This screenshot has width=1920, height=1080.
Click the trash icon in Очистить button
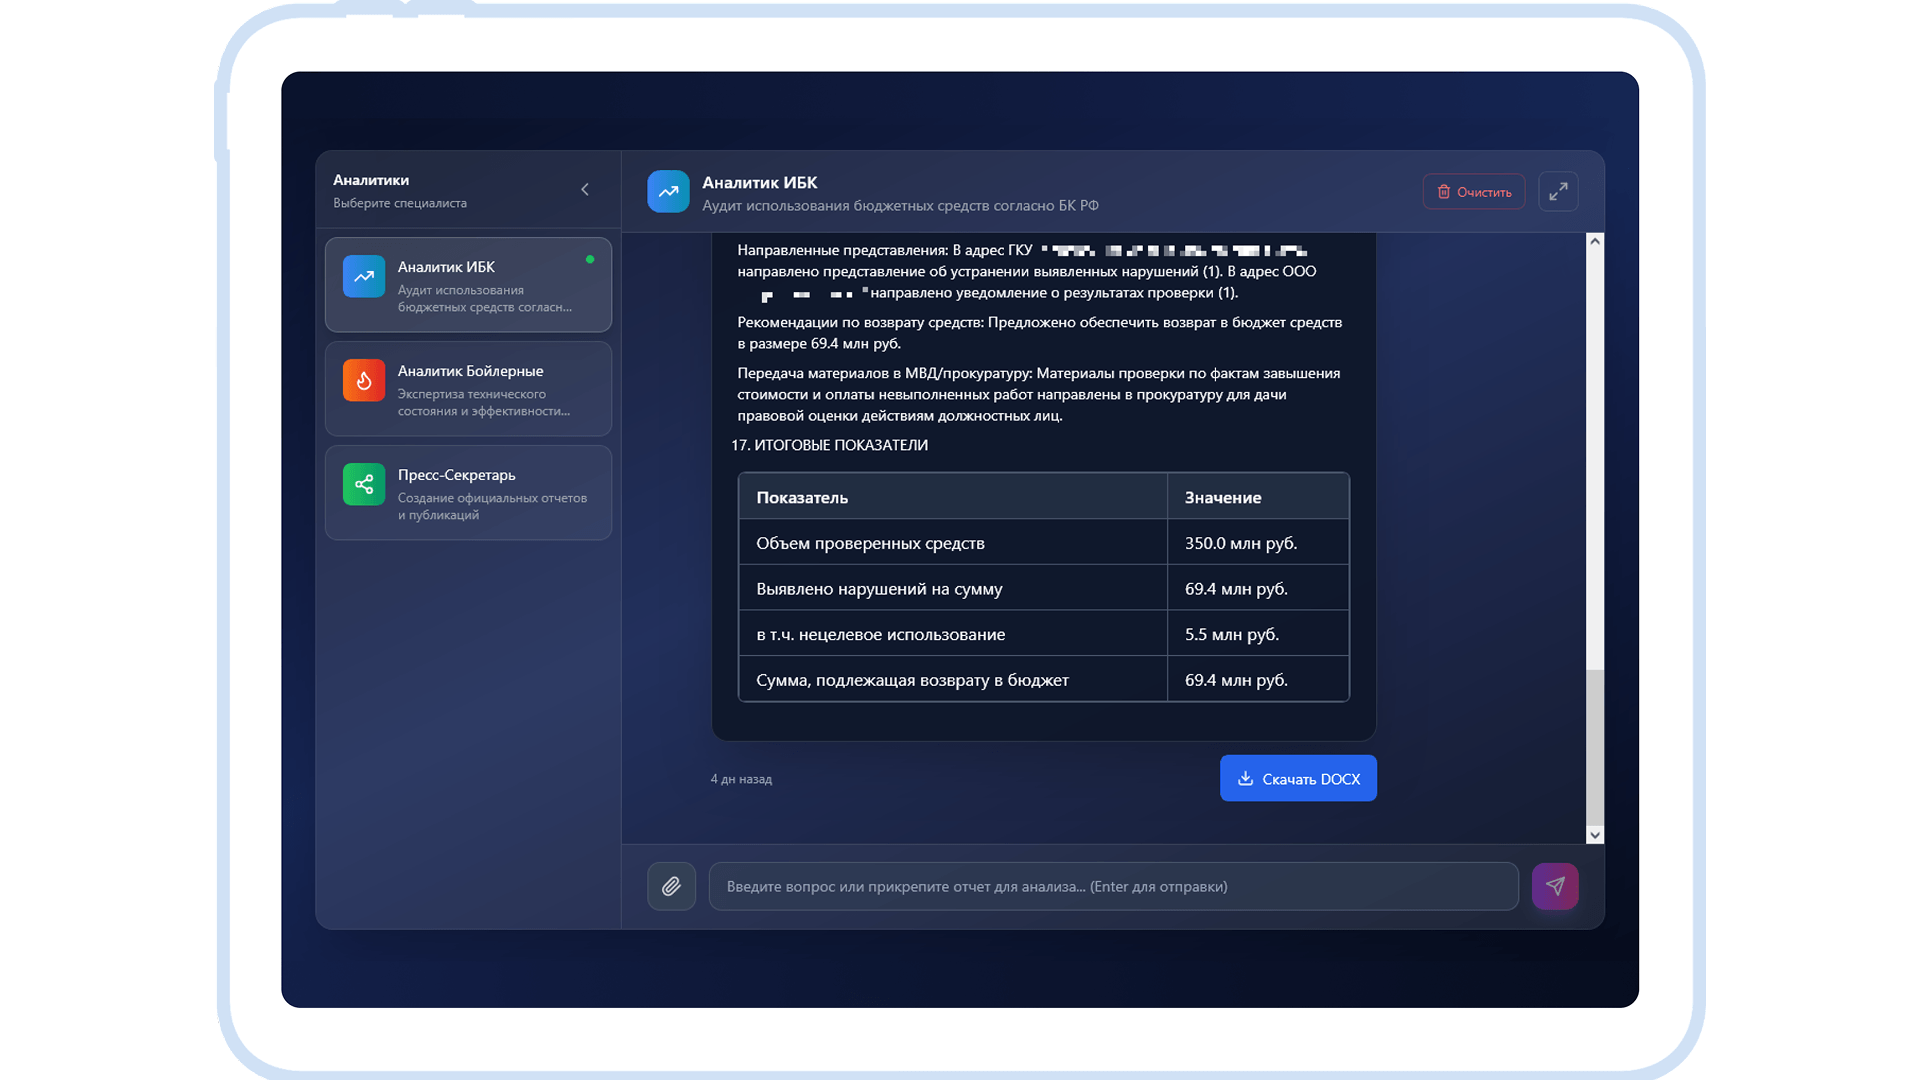[x=1443, y=192]
